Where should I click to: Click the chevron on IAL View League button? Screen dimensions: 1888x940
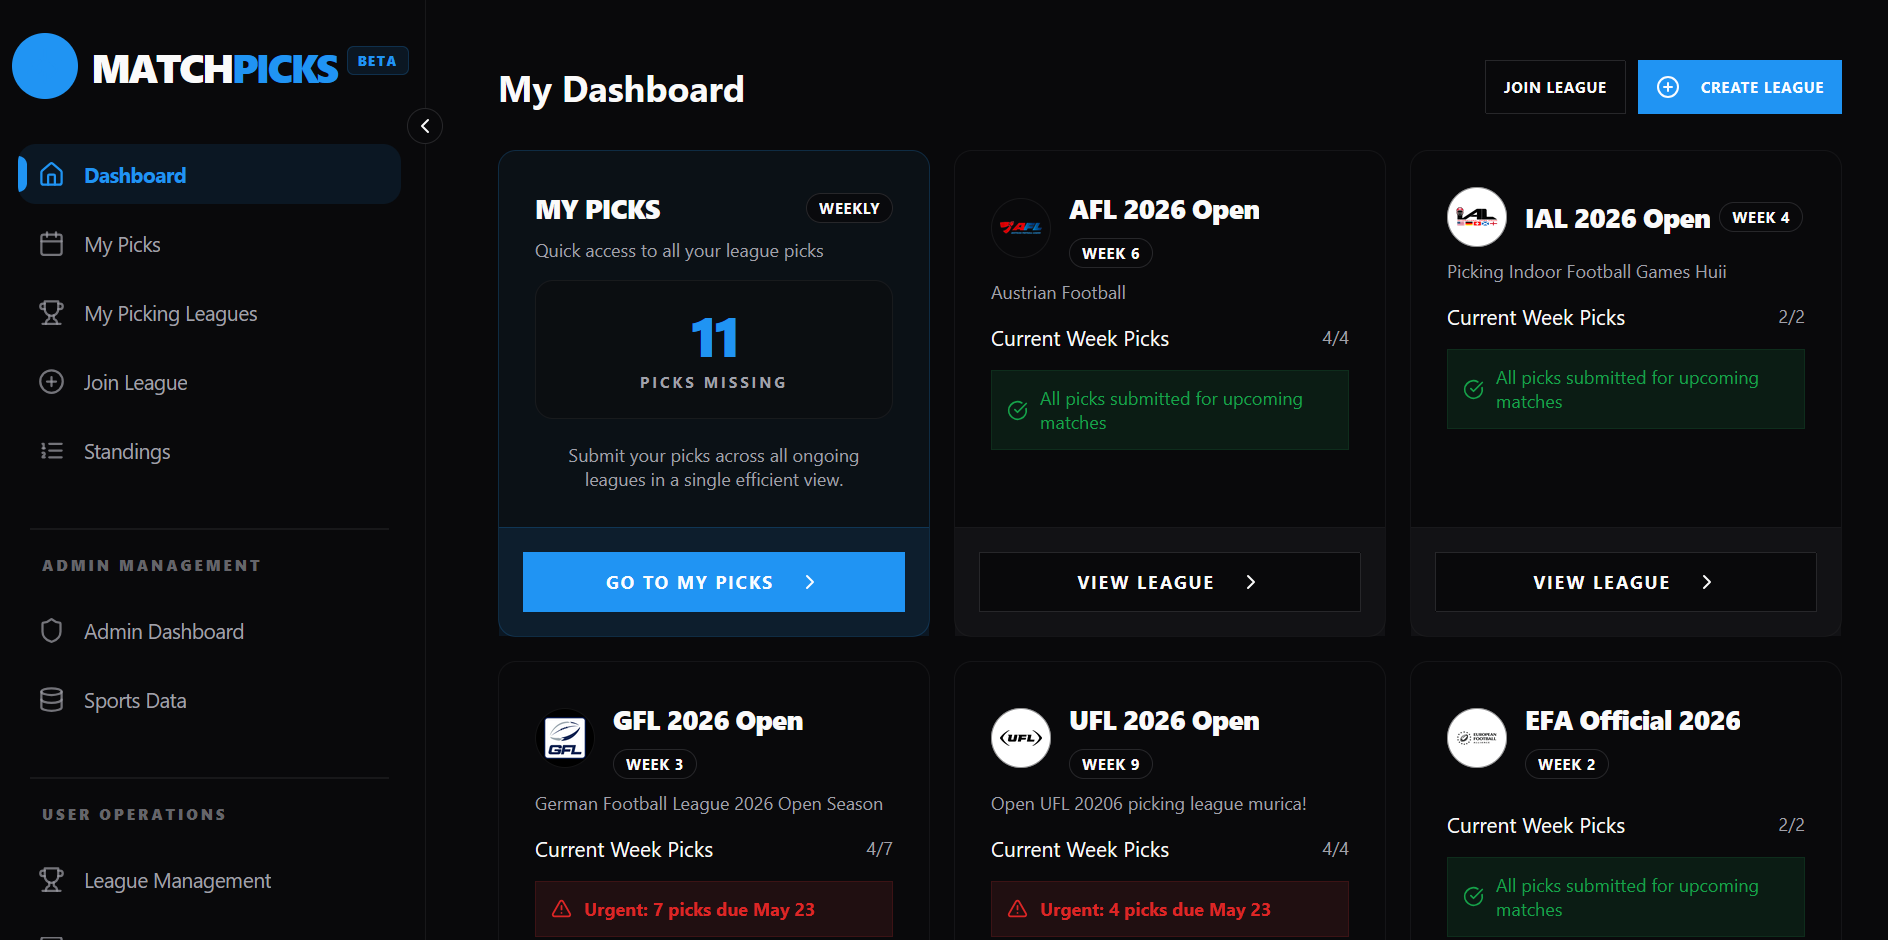(1707, 582)
